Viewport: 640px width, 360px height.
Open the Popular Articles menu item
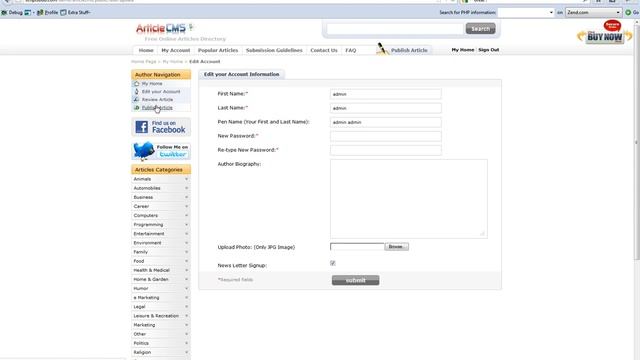point(218,50)
